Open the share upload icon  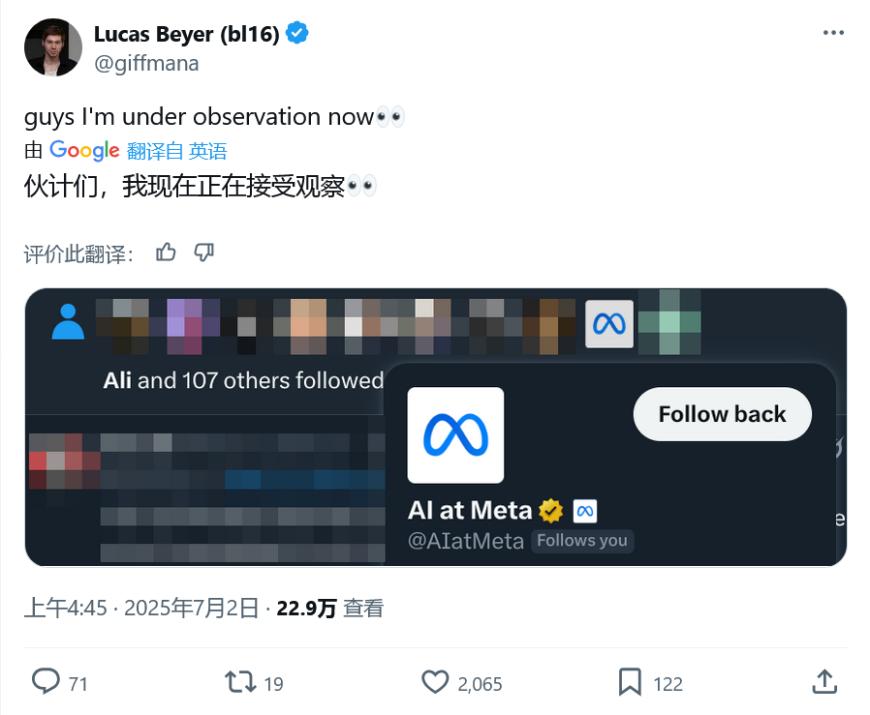click(825, 681)
